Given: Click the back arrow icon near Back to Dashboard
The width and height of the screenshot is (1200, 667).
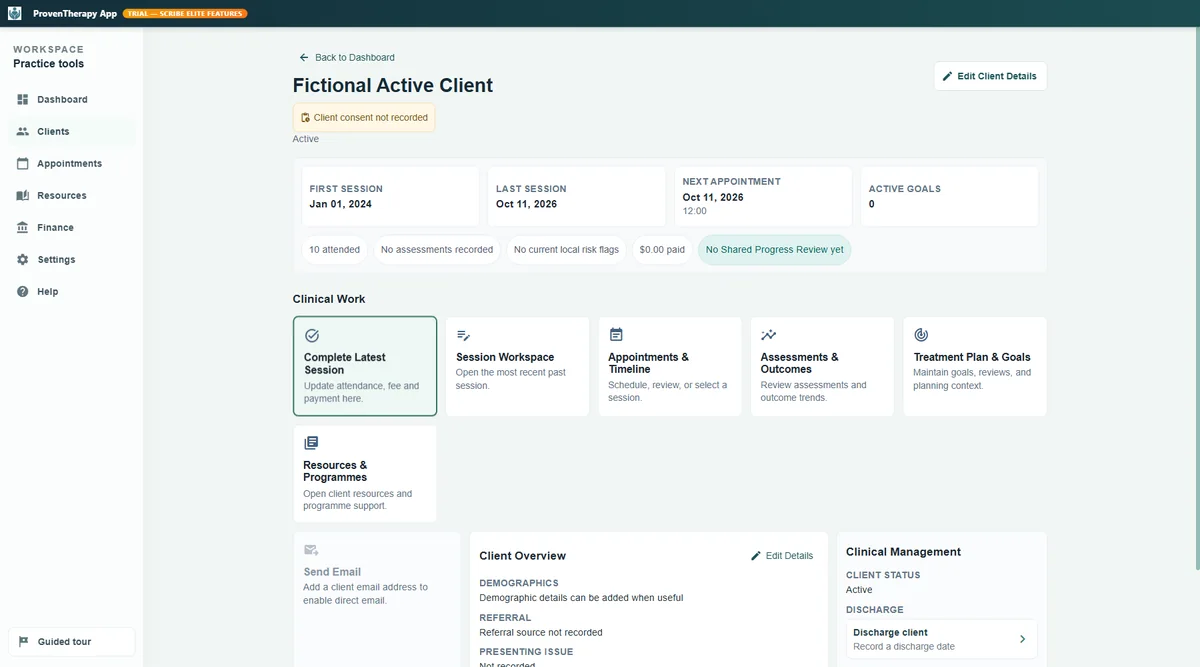Looking at the screenshot, I should 304,57.
